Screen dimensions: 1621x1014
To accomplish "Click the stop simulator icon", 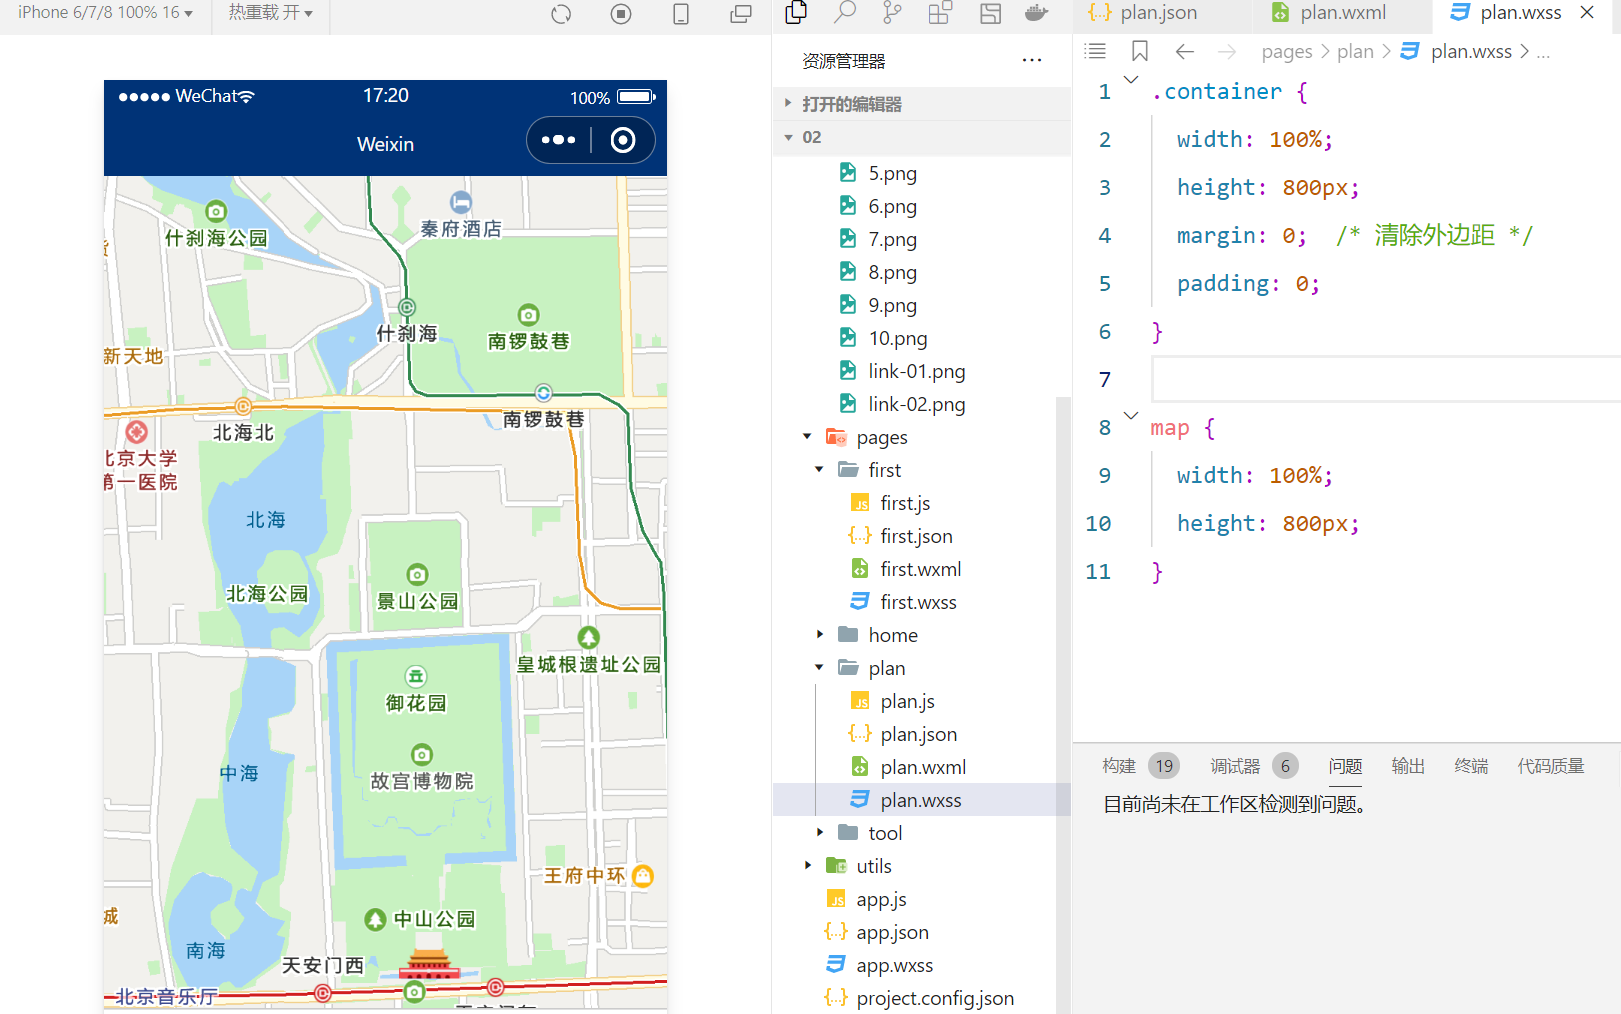I will tap(621, 14).
